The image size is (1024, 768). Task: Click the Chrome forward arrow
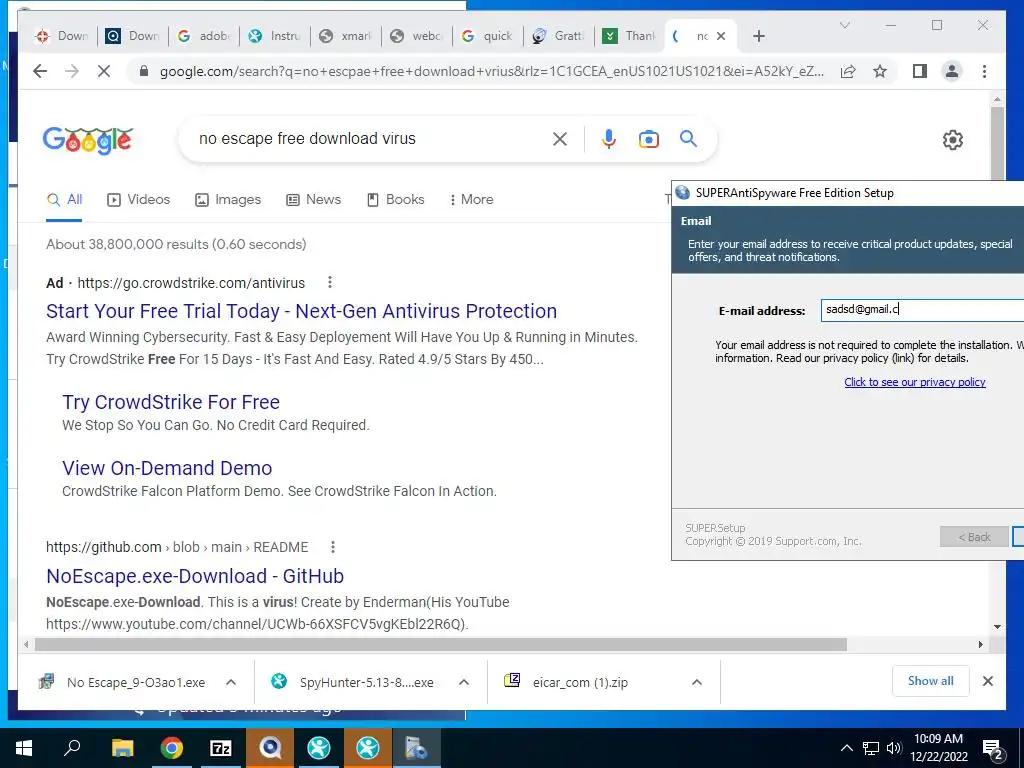[x=72, y=71]
